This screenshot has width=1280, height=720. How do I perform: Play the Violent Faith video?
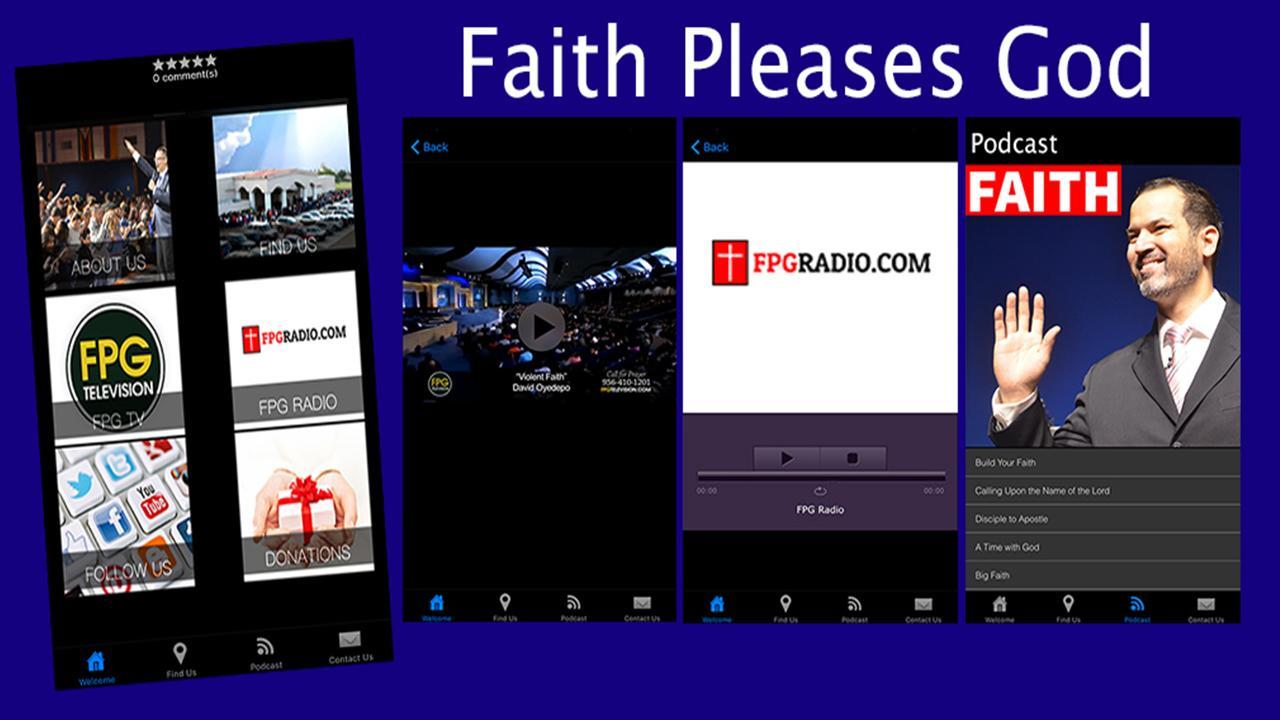point(541,326)
